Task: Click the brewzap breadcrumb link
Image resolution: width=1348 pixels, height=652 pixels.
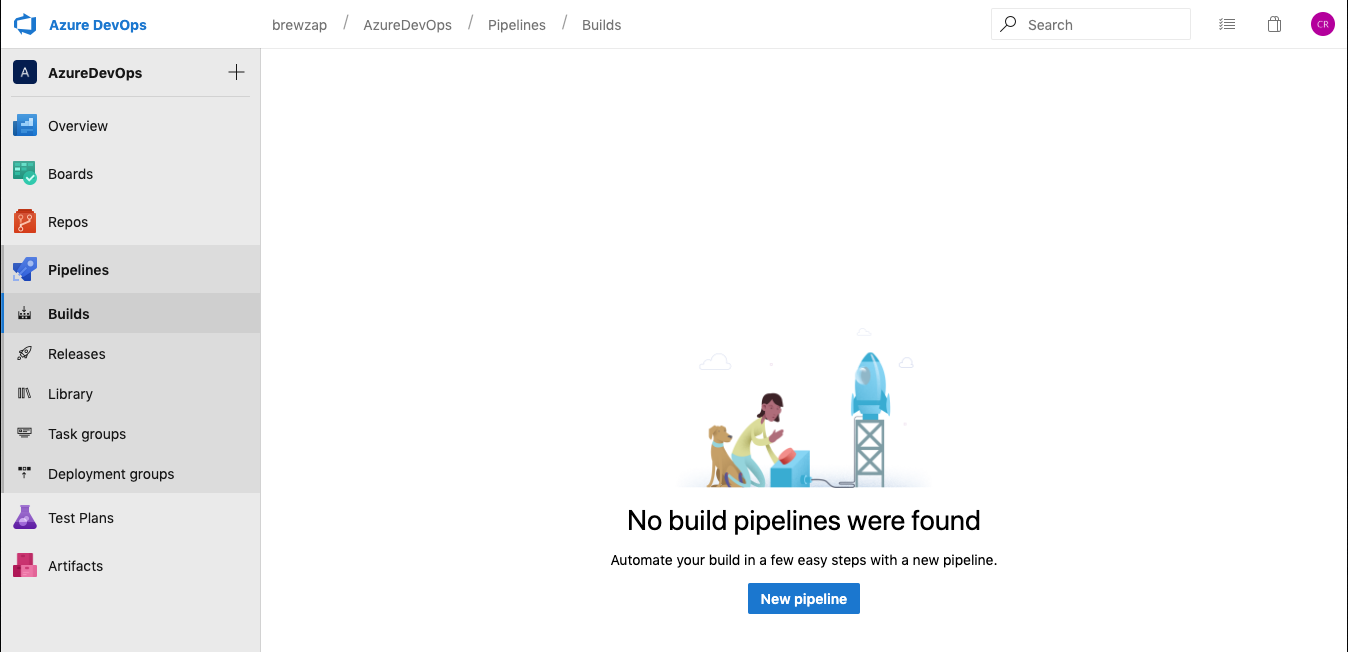Action: click(x=299, y=25)
